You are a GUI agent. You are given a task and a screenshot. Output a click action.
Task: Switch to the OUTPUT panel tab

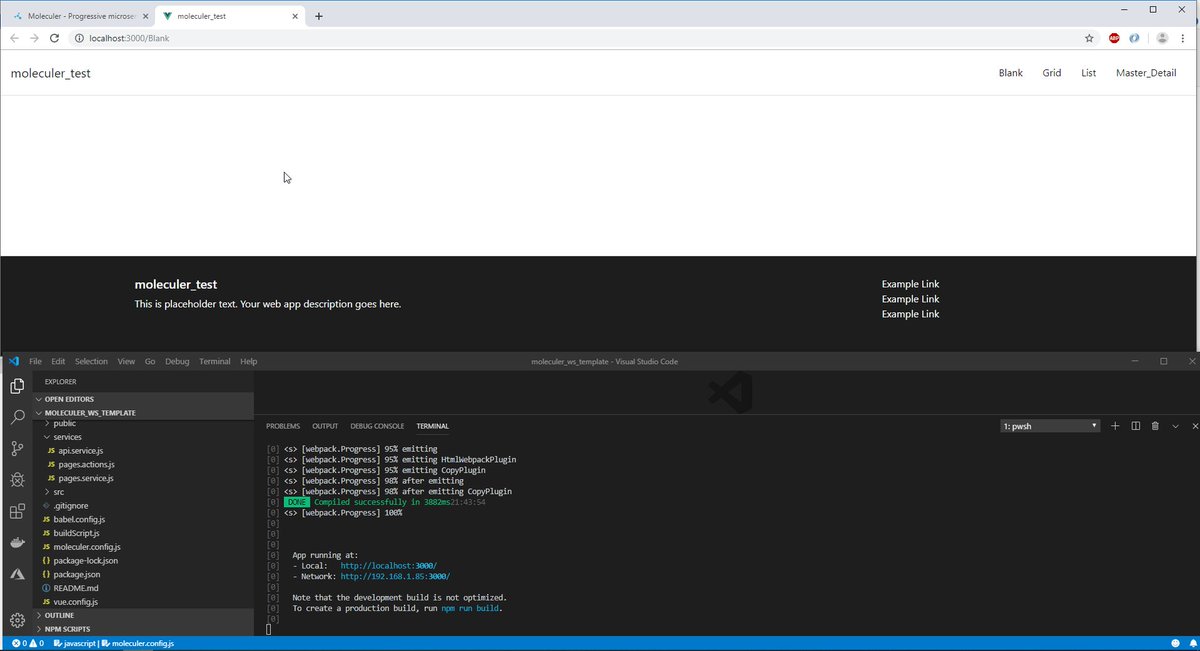click(325, 426)
